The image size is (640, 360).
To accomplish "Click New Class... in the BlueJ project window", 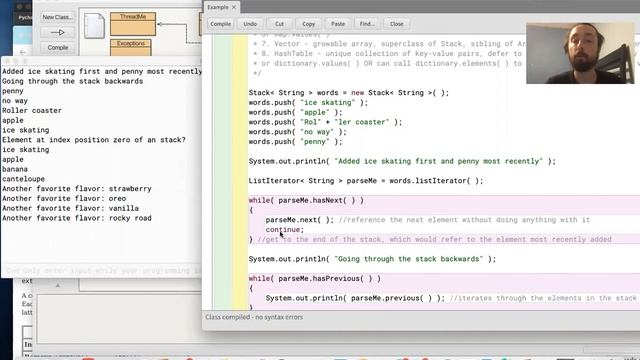I will 58,17.
